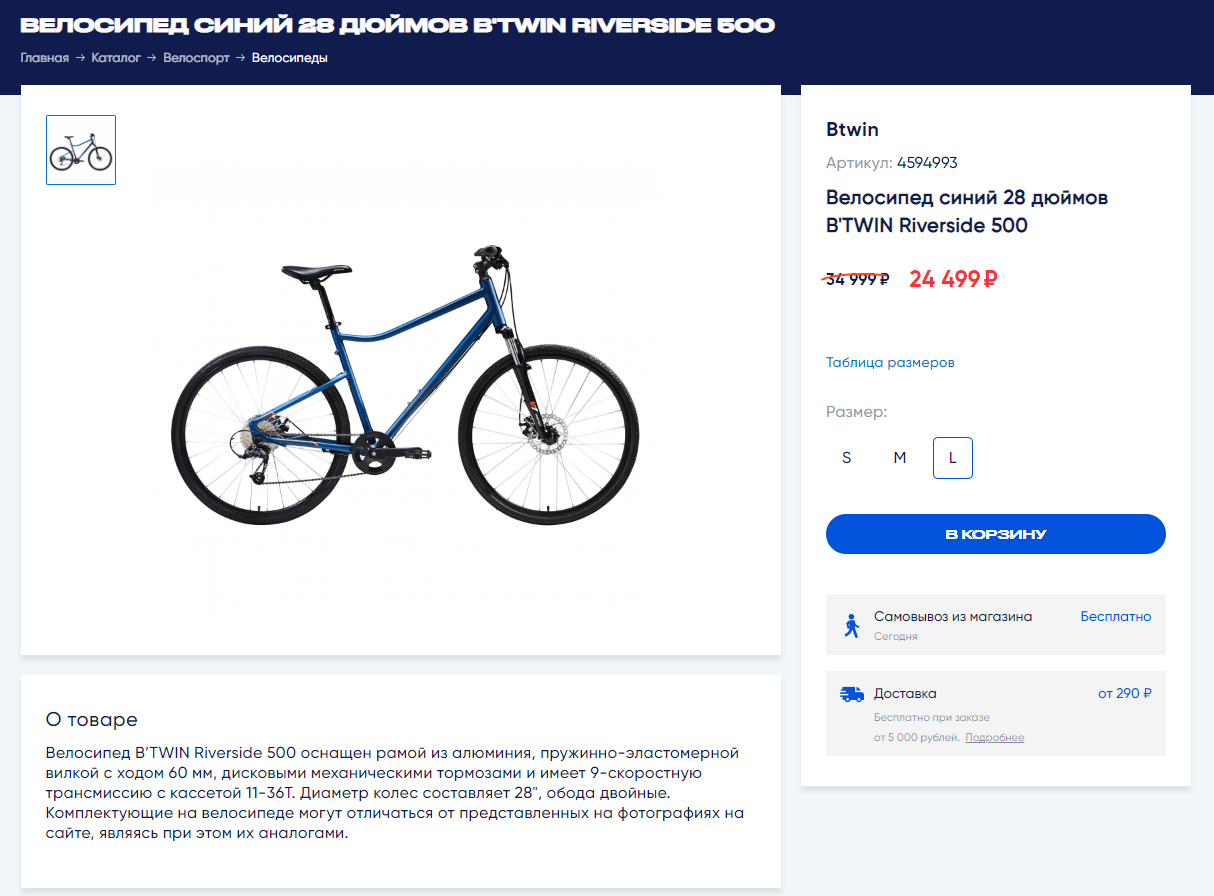
Task: Open the Таблица размеров size chart link
Action: click(890, 362)
